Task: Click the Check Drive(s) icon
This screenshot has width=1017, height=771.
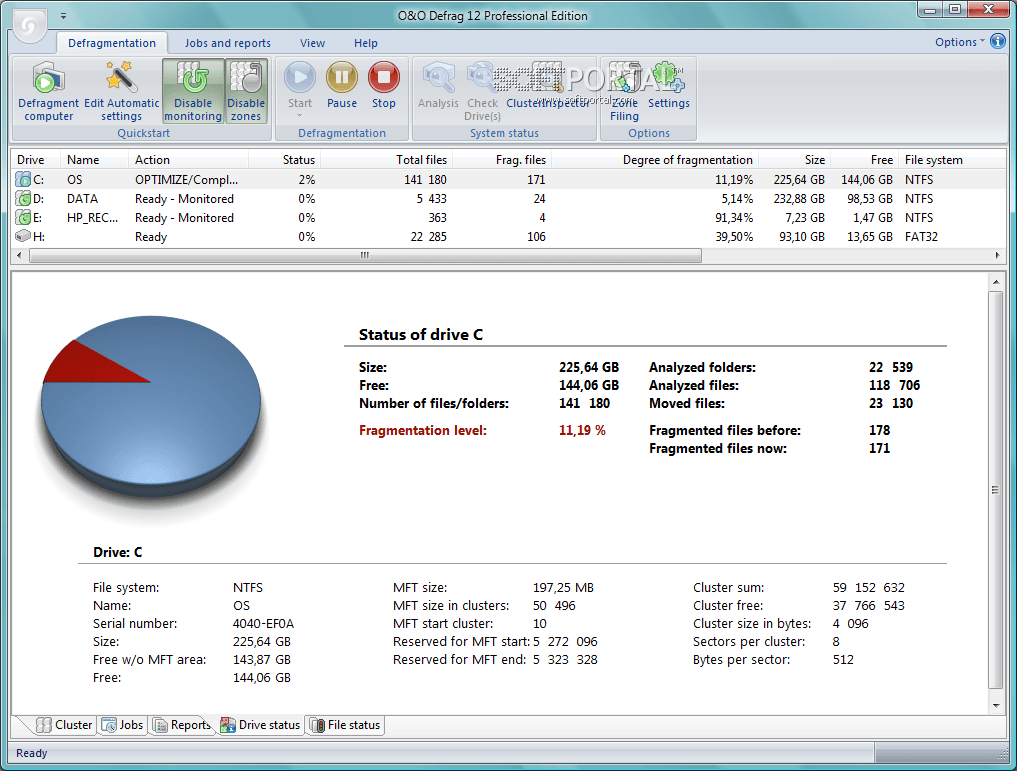Action: pyautogui.click(x=482, y=77)
